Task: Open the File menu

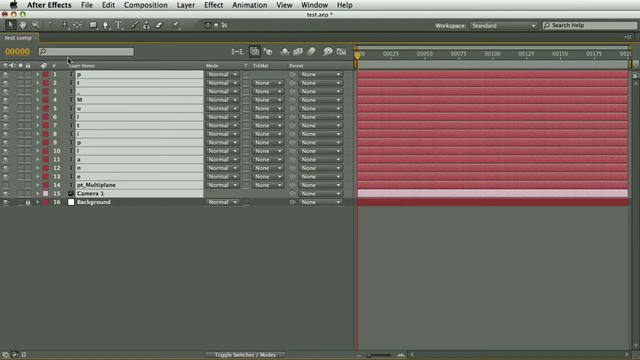Action: (x=87, y=5)
